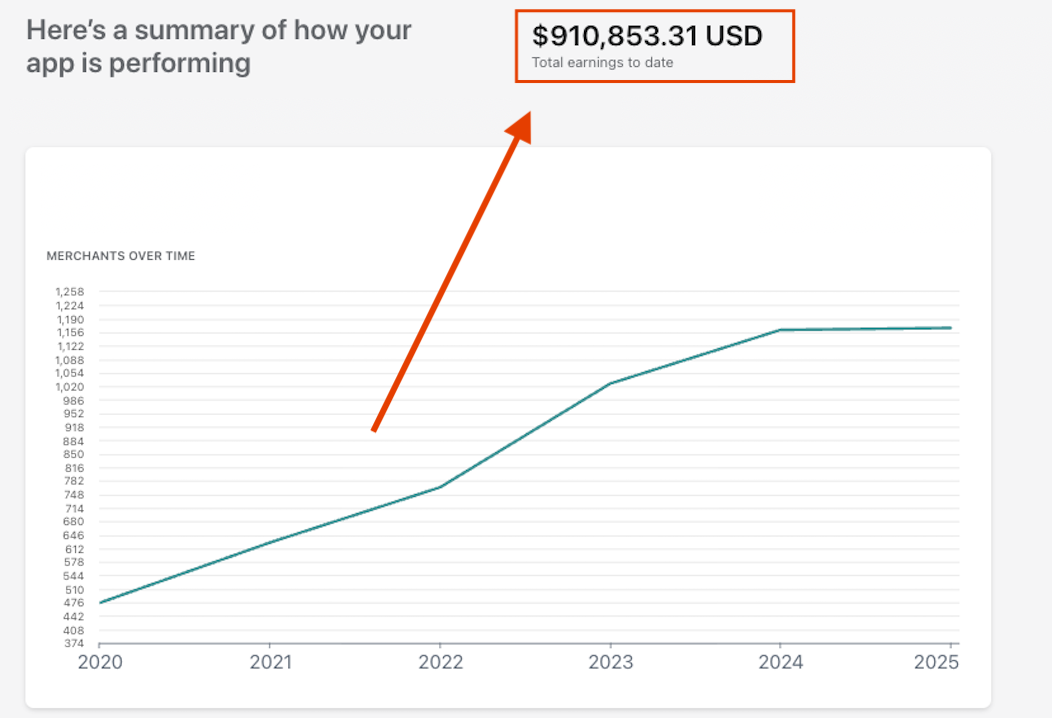
Task: Click the chart data point at 2023
Action: point(613,382)
